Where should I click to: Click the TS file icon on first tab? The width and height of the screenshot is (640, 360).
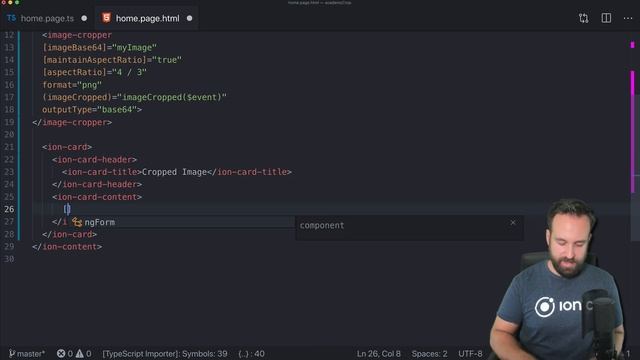point(11,18)
